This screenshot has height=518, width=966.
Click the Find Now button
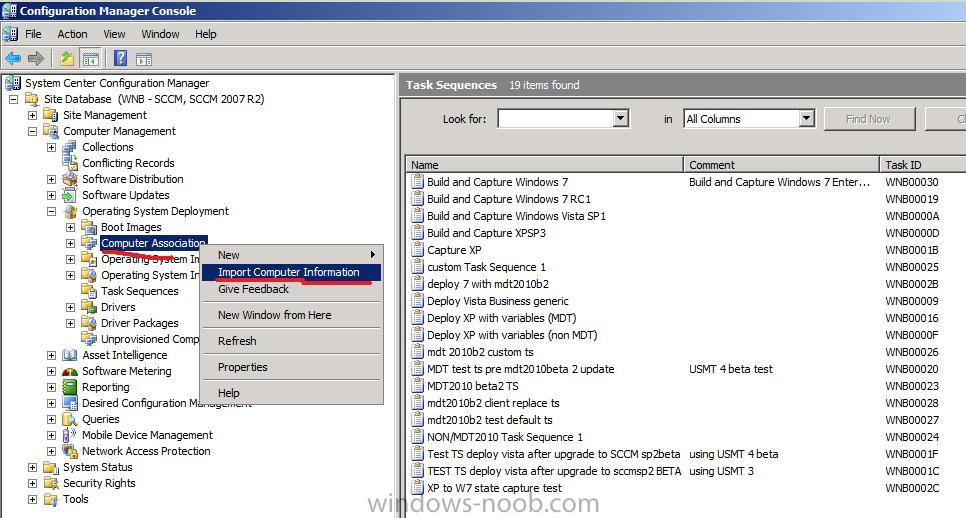point(869,119)
